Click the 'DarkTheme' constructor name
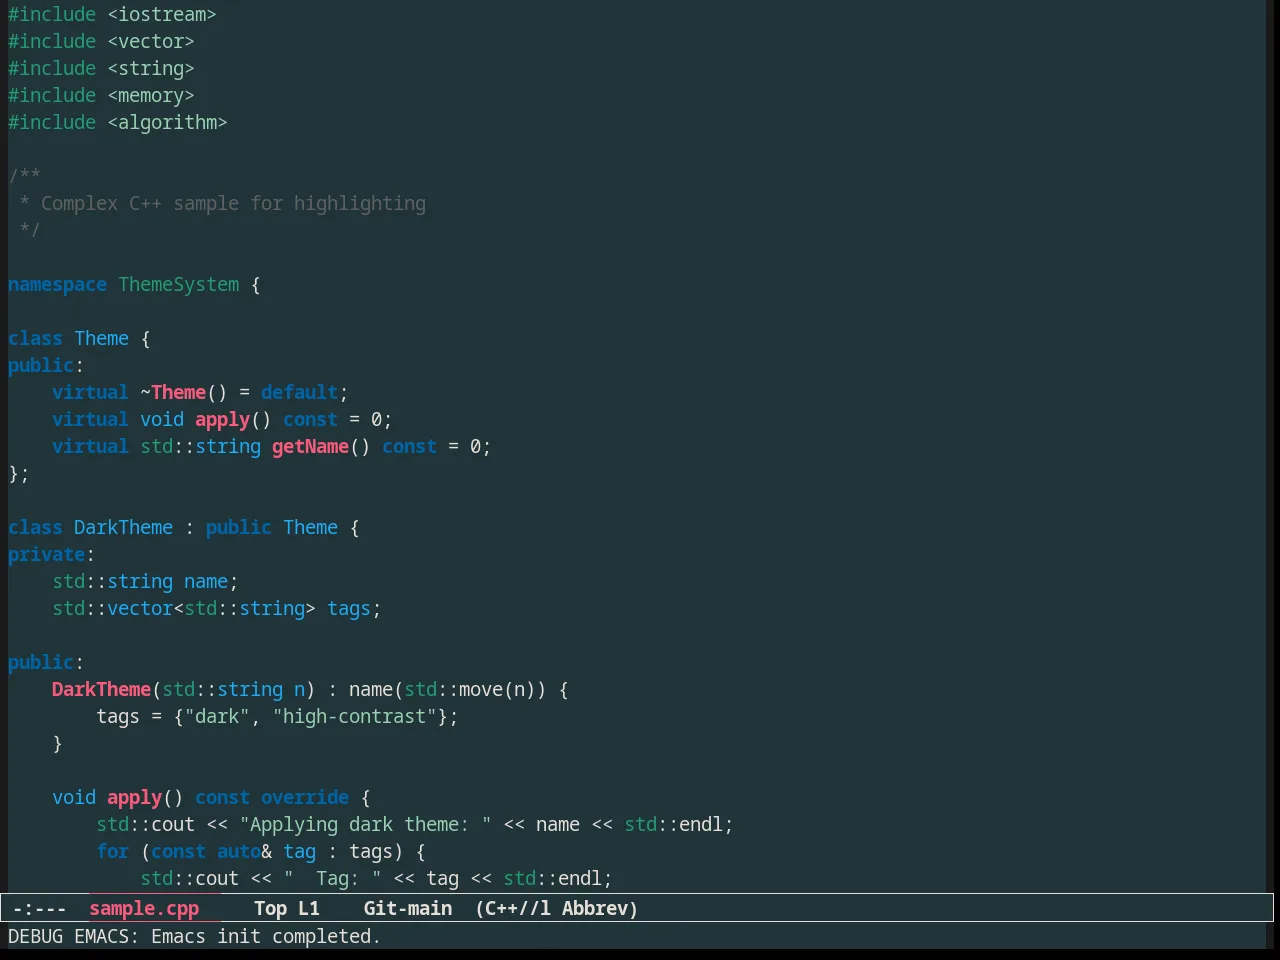Screen dimensions: 1280x960 (x=101, y=689)
